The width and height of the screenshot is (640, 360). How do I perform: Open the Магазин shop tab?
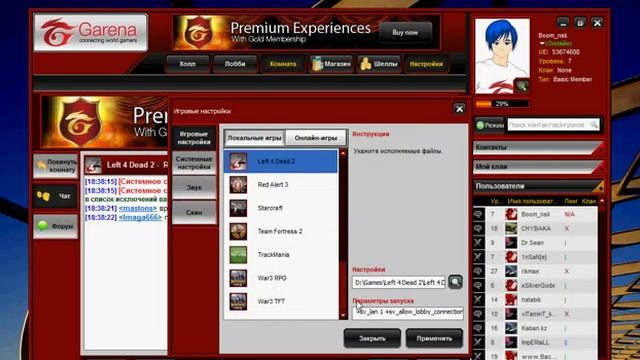pos(331,64)
